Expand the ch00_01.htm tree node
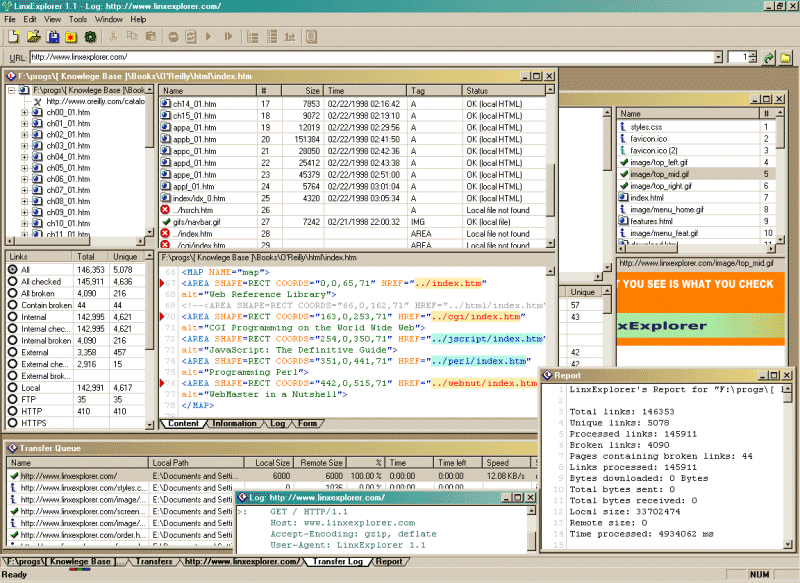This screenshot has height=583, width=800. pos(24,112)
